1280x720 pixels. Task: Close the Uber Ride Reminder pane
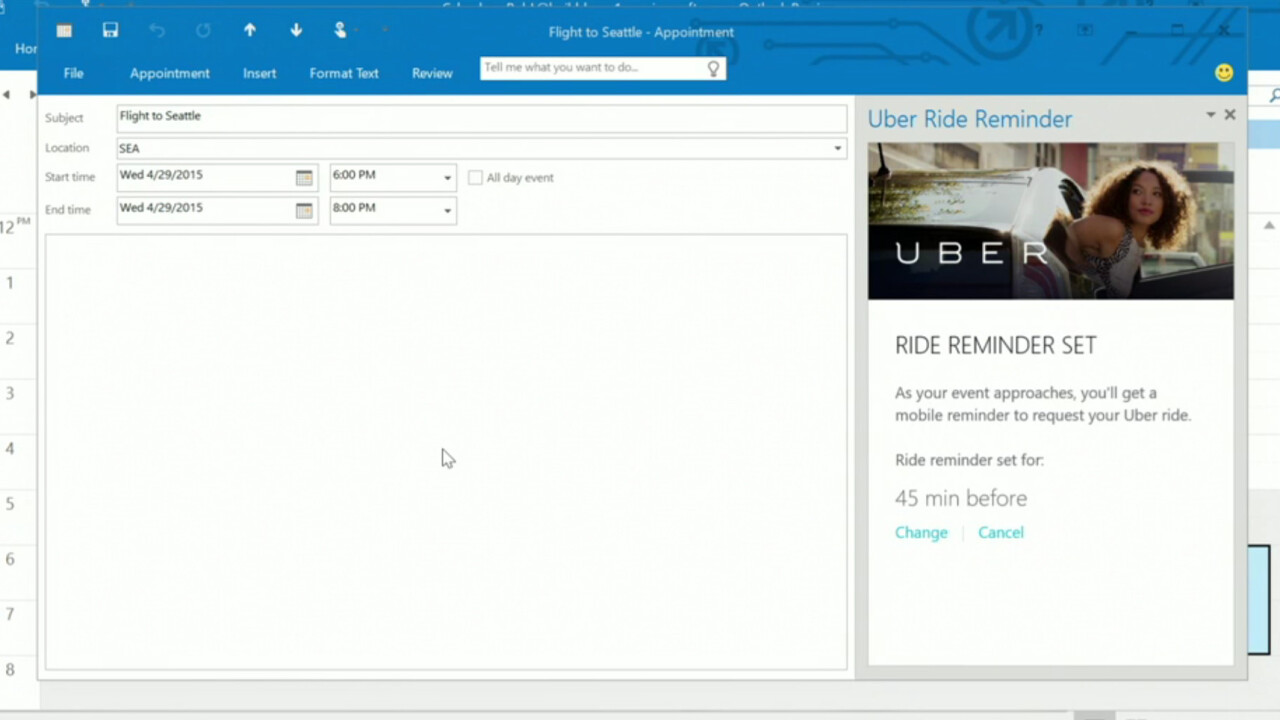1230,115
